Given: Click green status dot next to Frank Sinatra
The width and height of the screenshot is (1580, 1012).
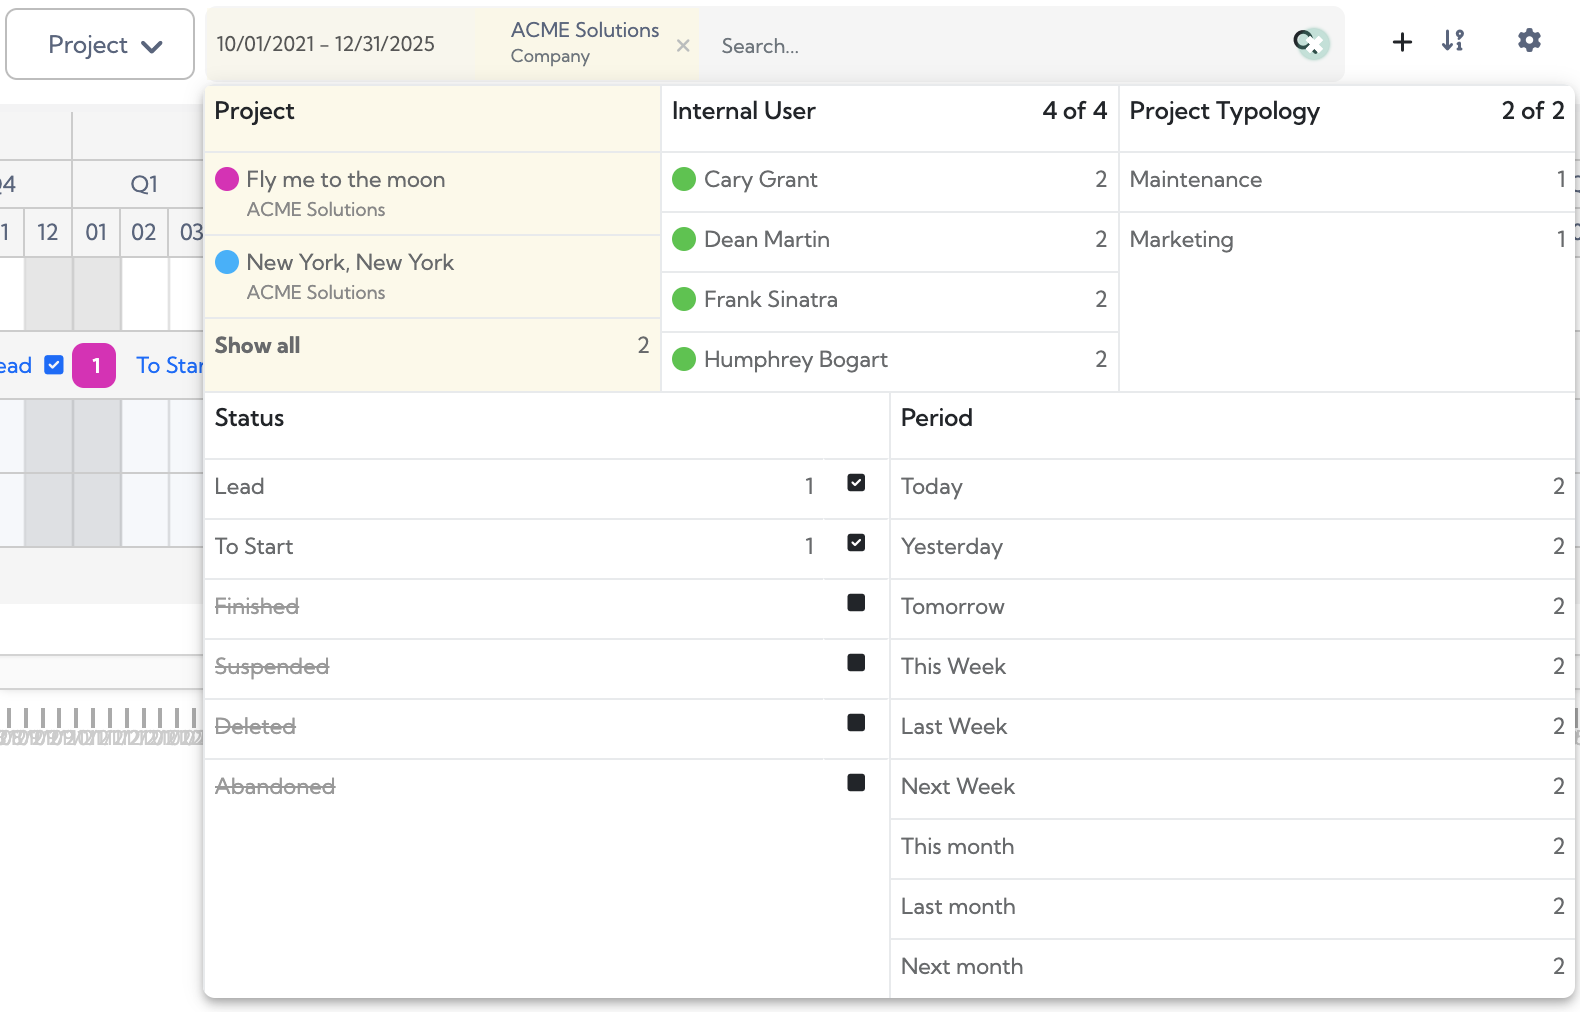Looking at the screenshot, I should pyautogui.click(x=684, y=299).
